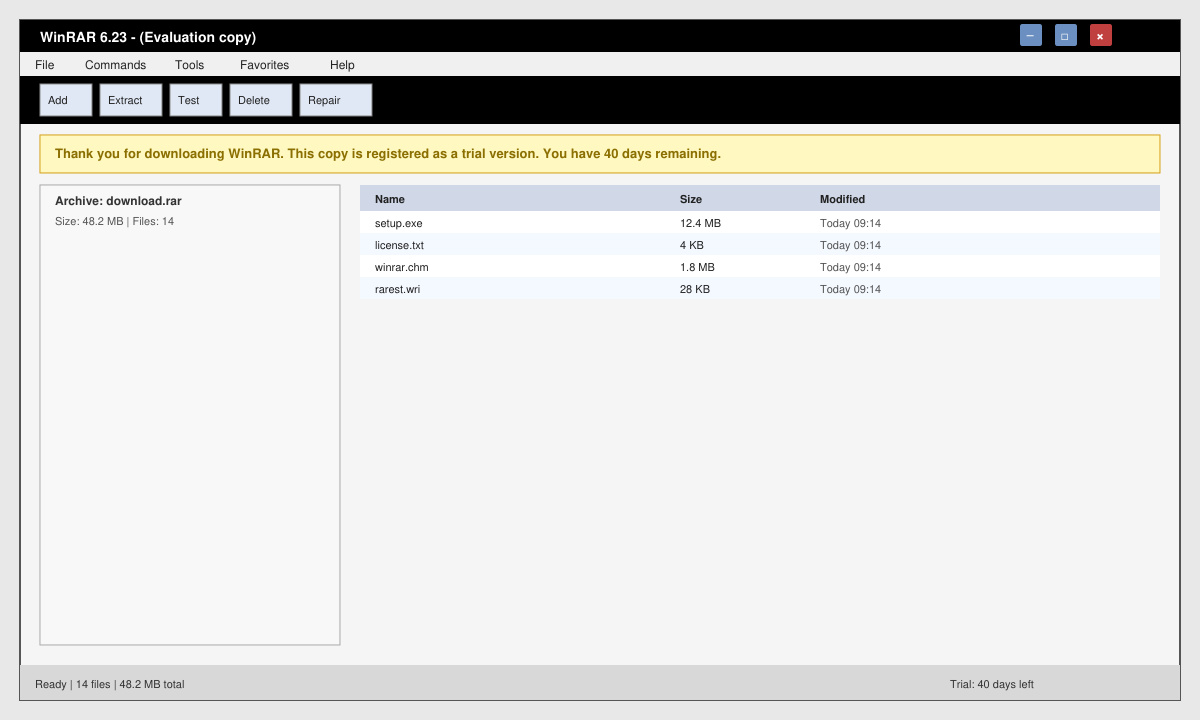
Task: Maximize the WinRAR window
Action: click(1065, 35)
